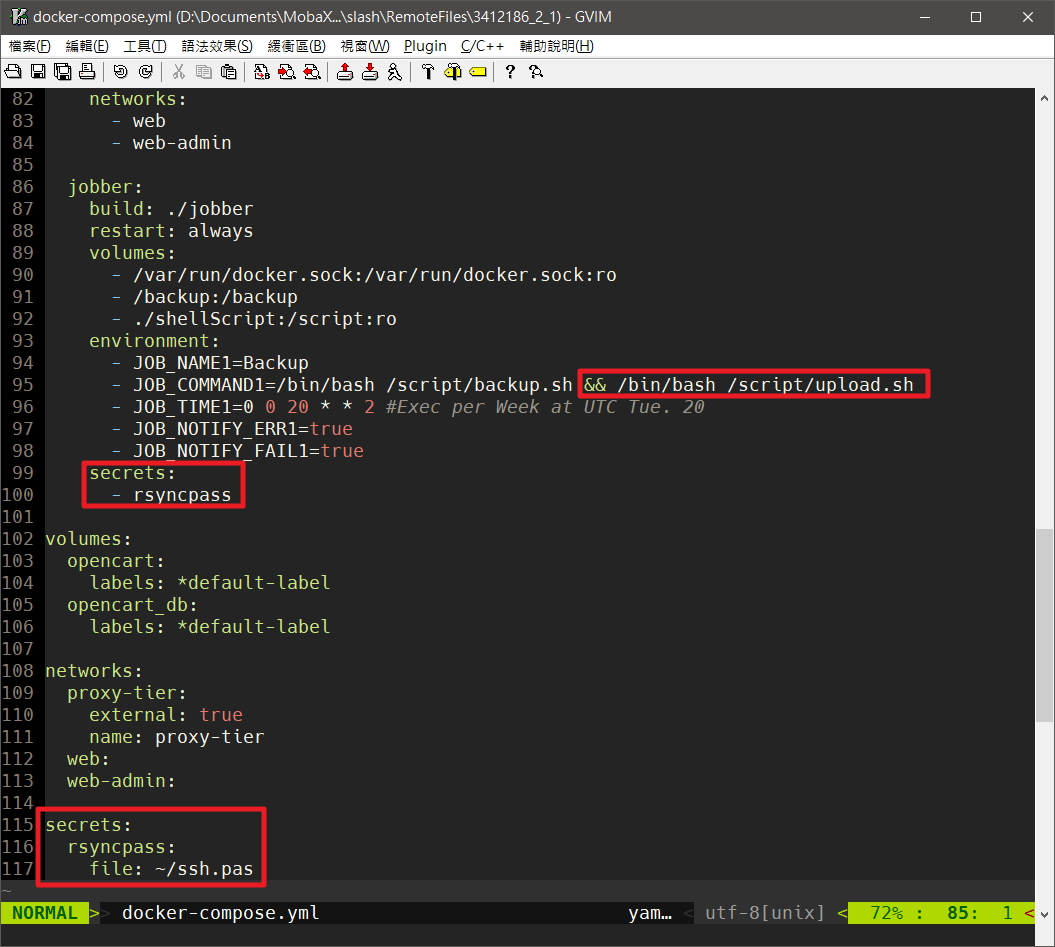
Task: Open the Plugin menu
Action: (x=425, y=46)
